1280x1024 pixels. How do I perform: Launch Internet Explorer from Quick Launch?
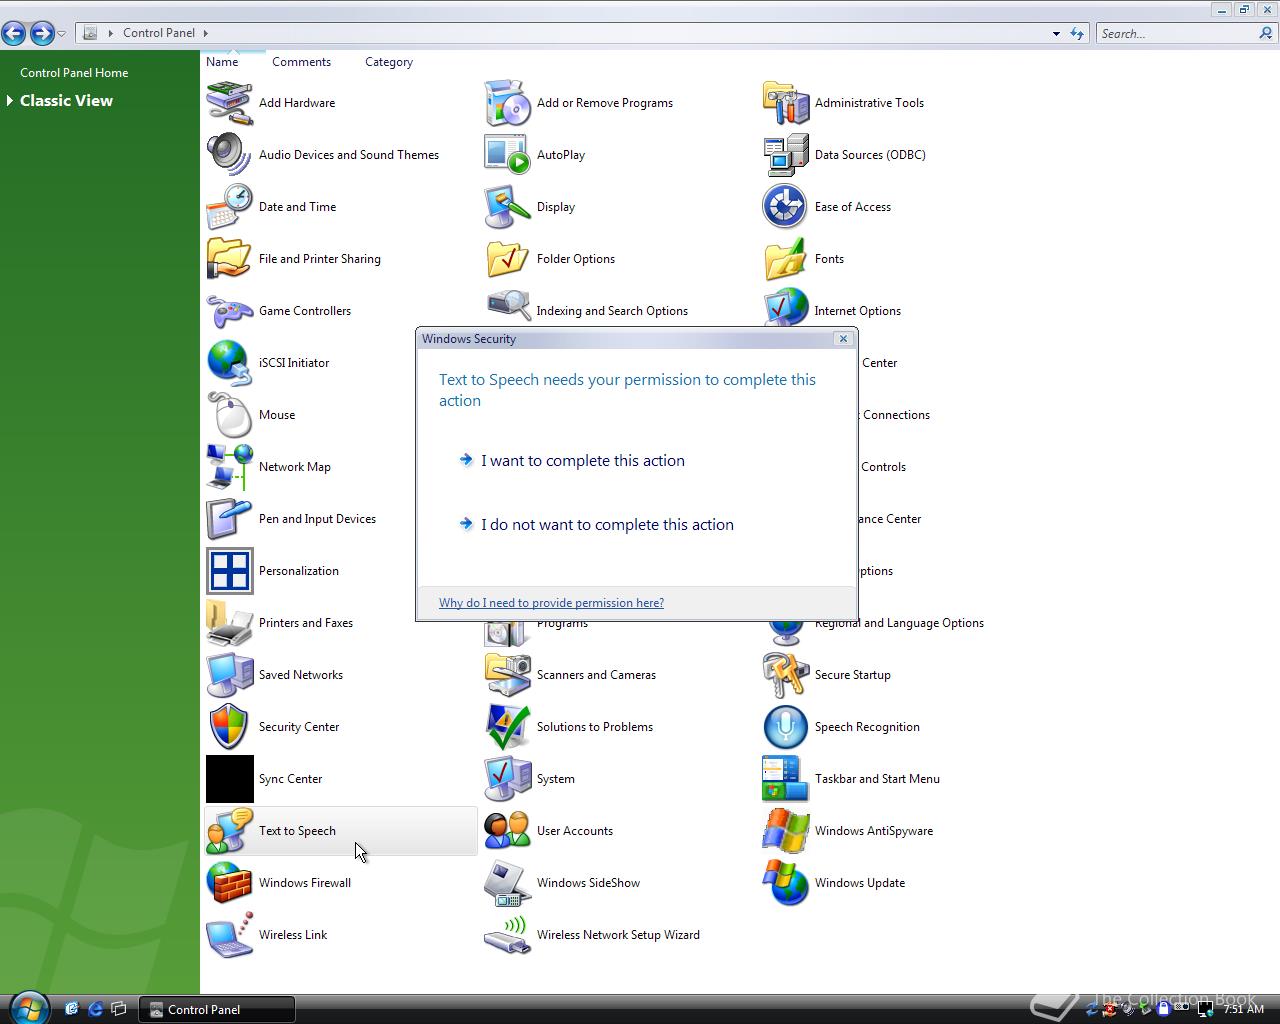point(95,1009)
